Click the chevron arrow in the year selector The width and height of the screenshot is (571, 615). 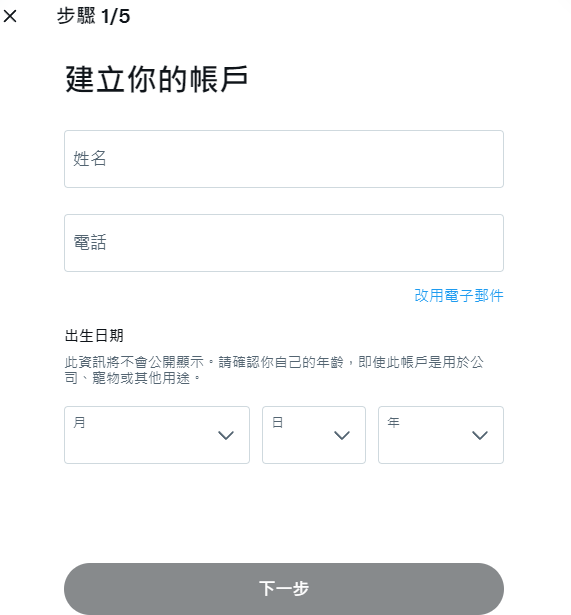pos(480,435)
